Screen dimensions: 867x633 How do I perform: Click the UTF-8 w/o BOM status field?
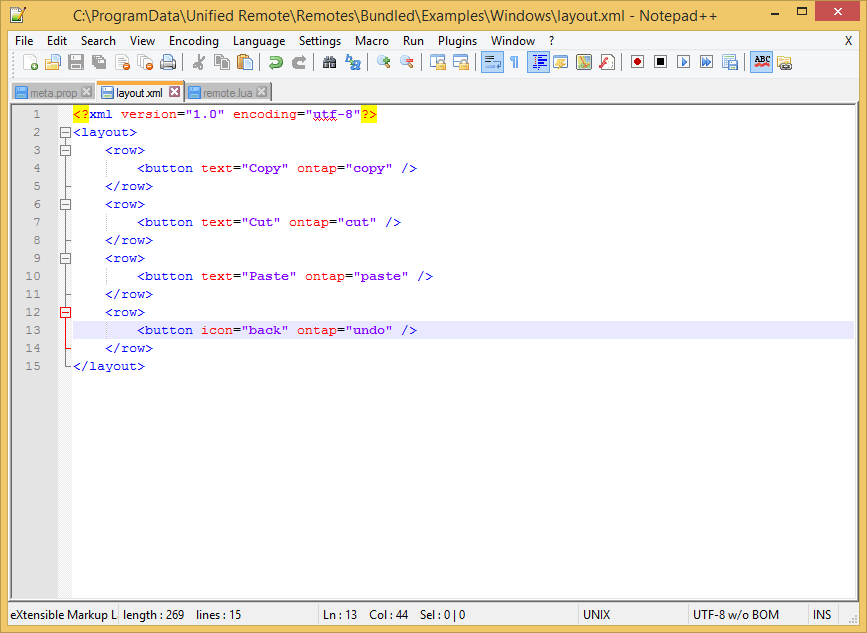click(x=748, y=615)
